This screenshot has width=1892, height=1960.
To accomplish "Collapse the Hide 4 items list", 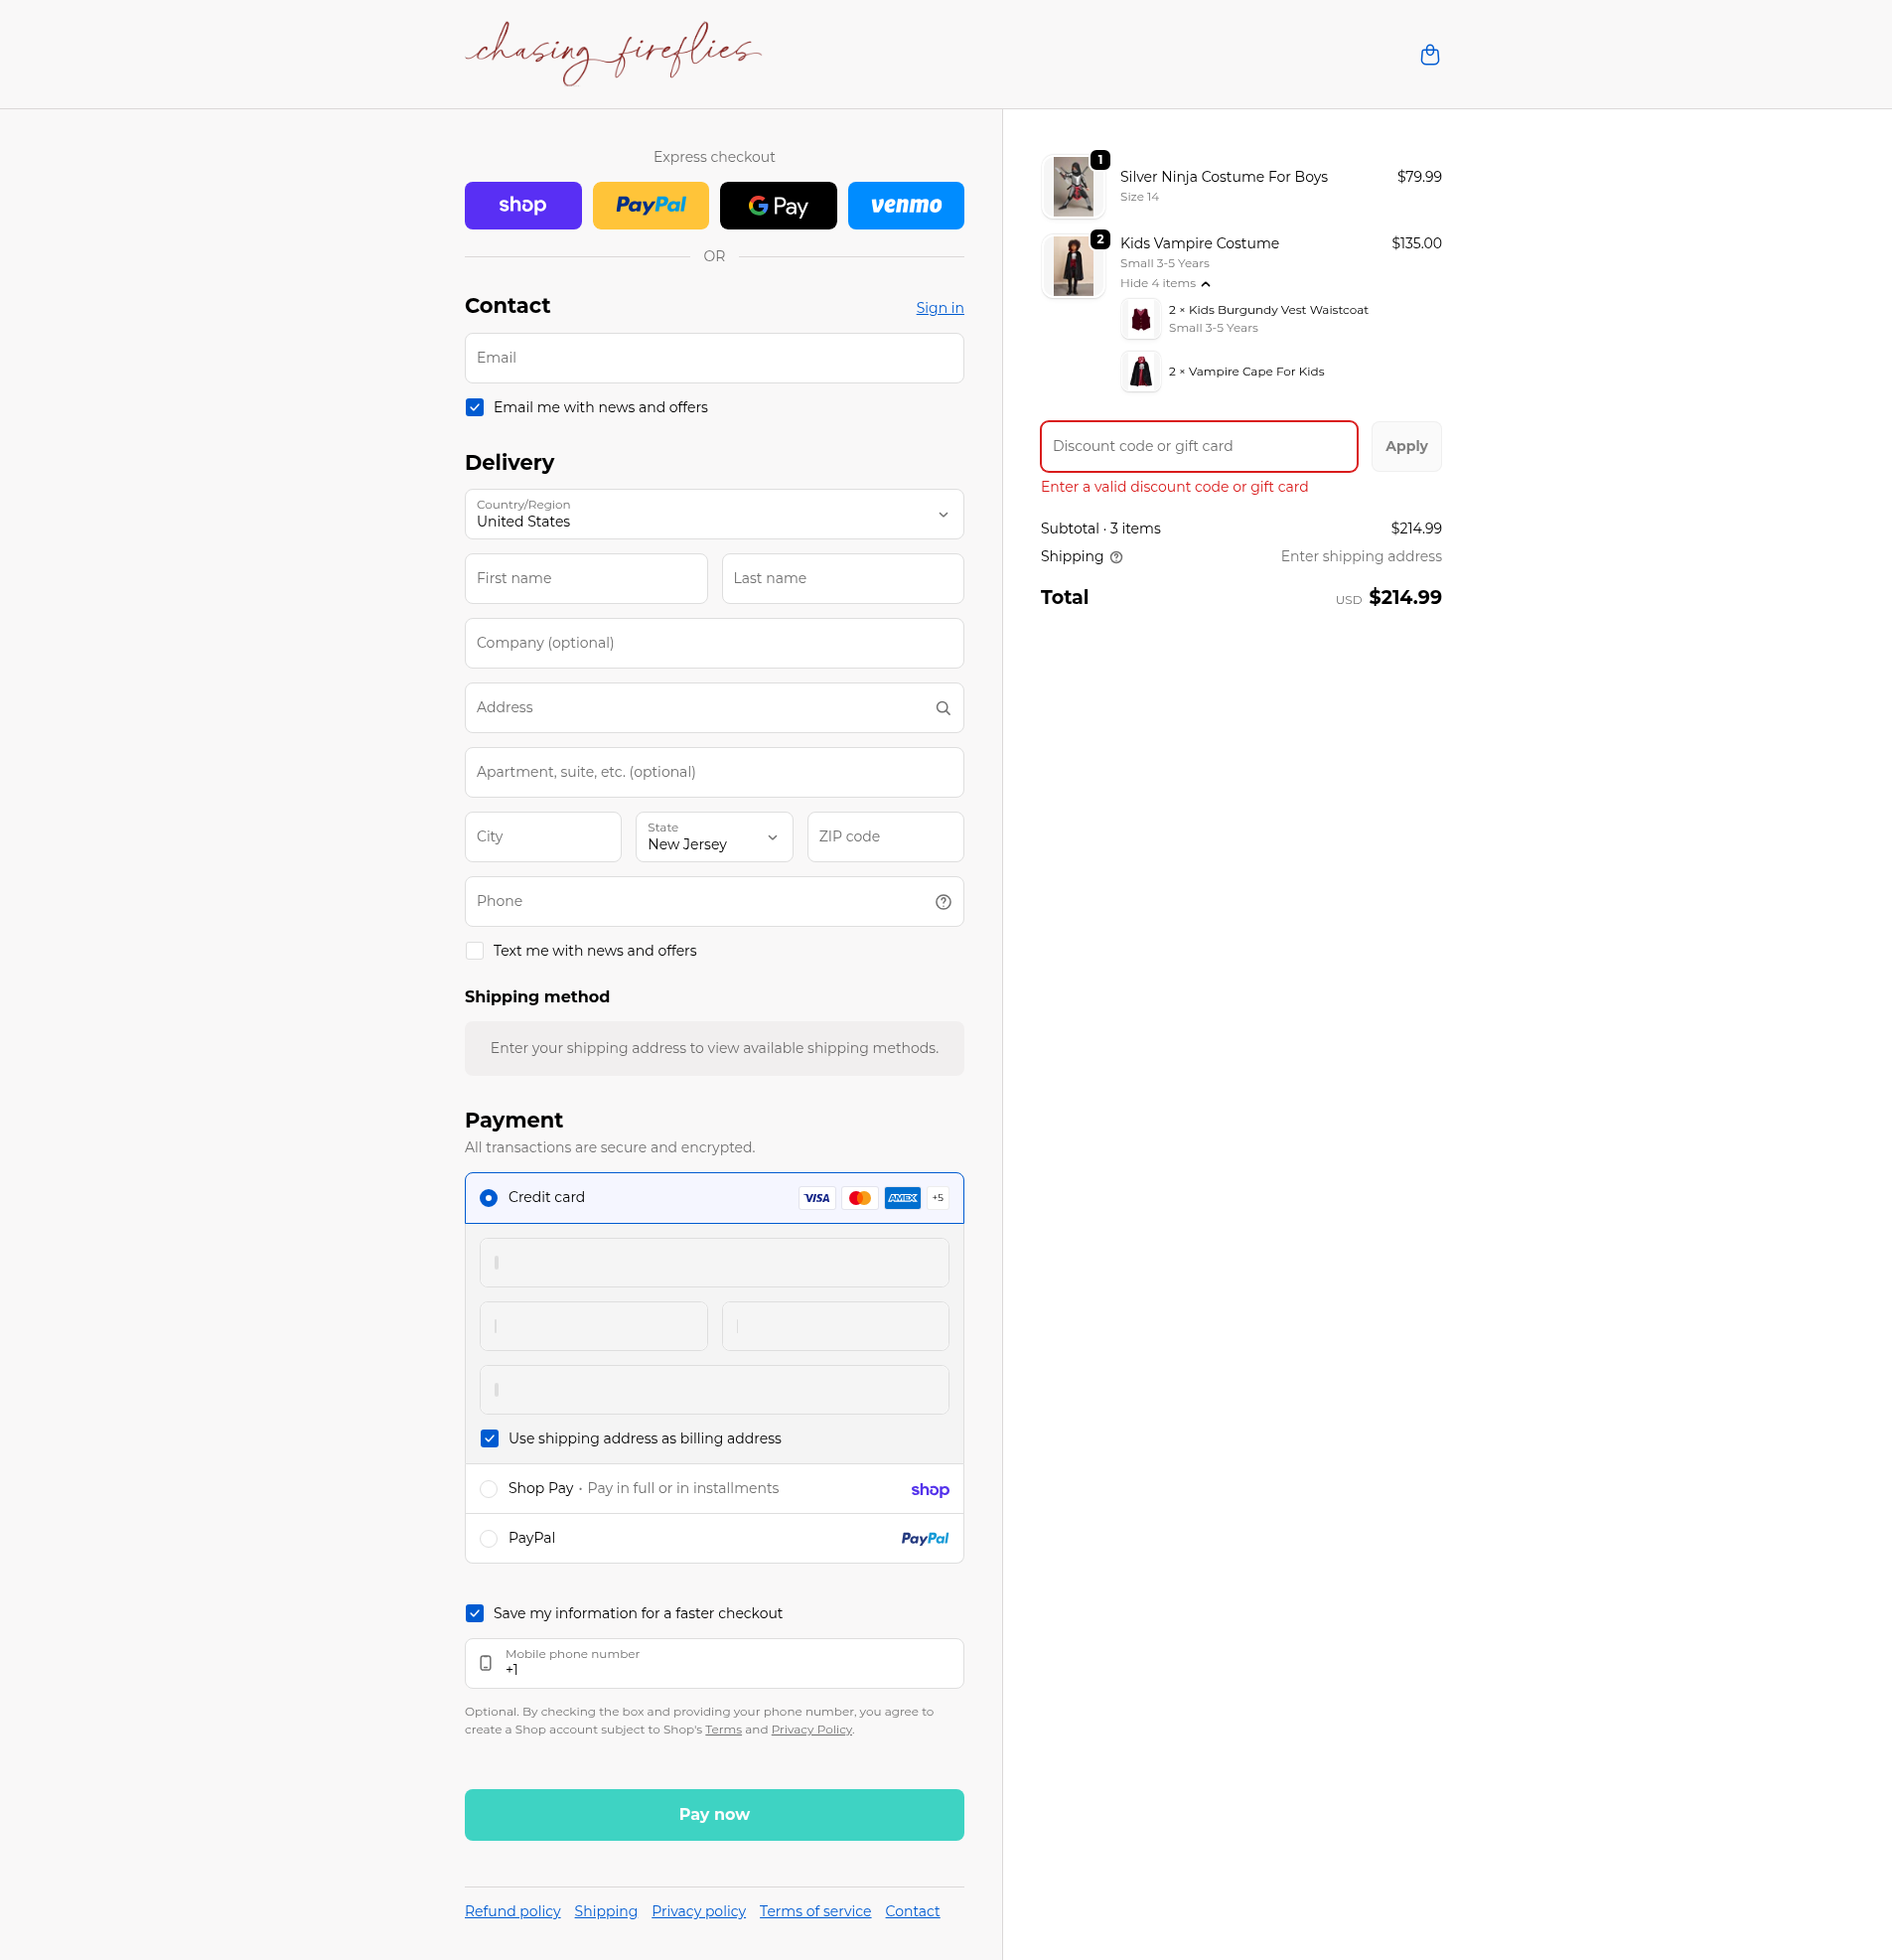I will pos(1164,284).
